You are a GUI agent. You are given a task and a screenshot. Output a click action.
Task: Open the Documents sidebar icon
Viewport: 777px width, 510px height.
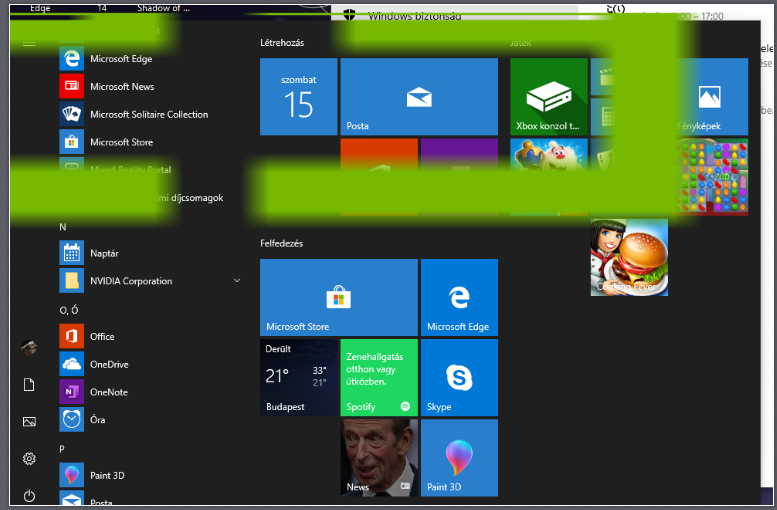click(29, 385)
